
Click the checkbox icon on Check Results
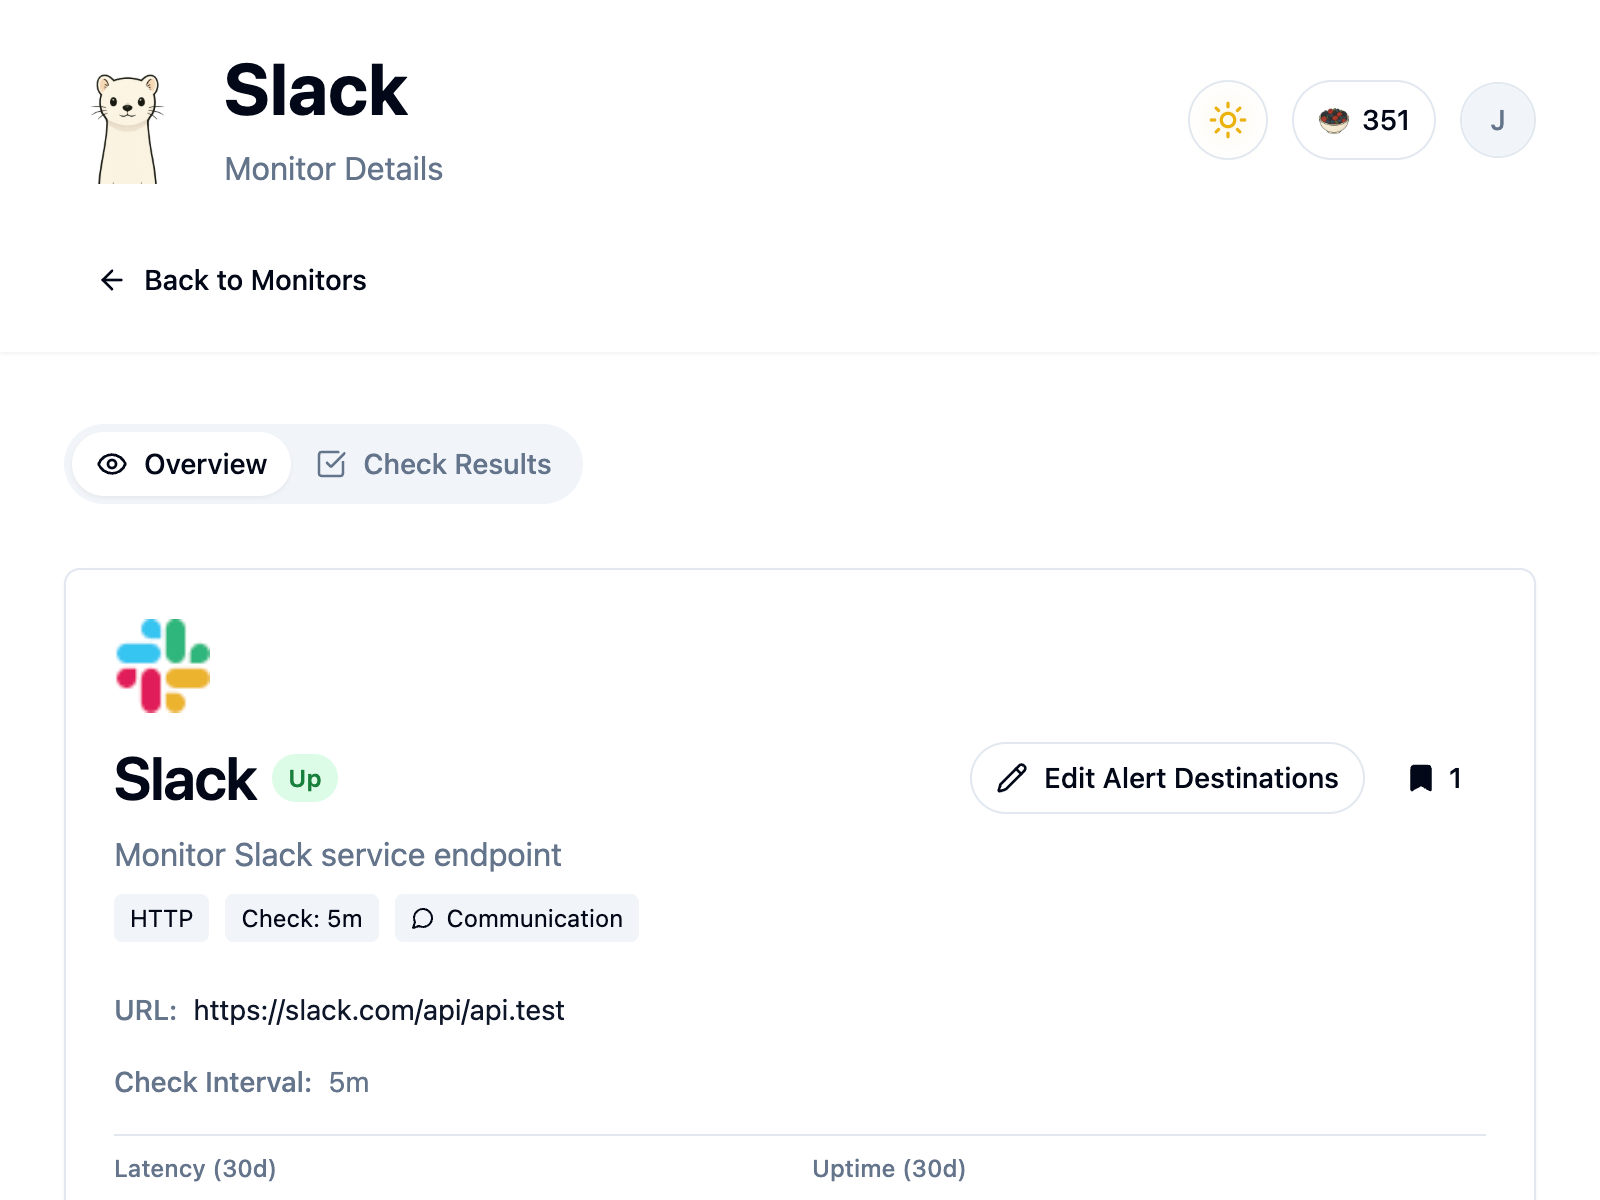tap(331, 464)
